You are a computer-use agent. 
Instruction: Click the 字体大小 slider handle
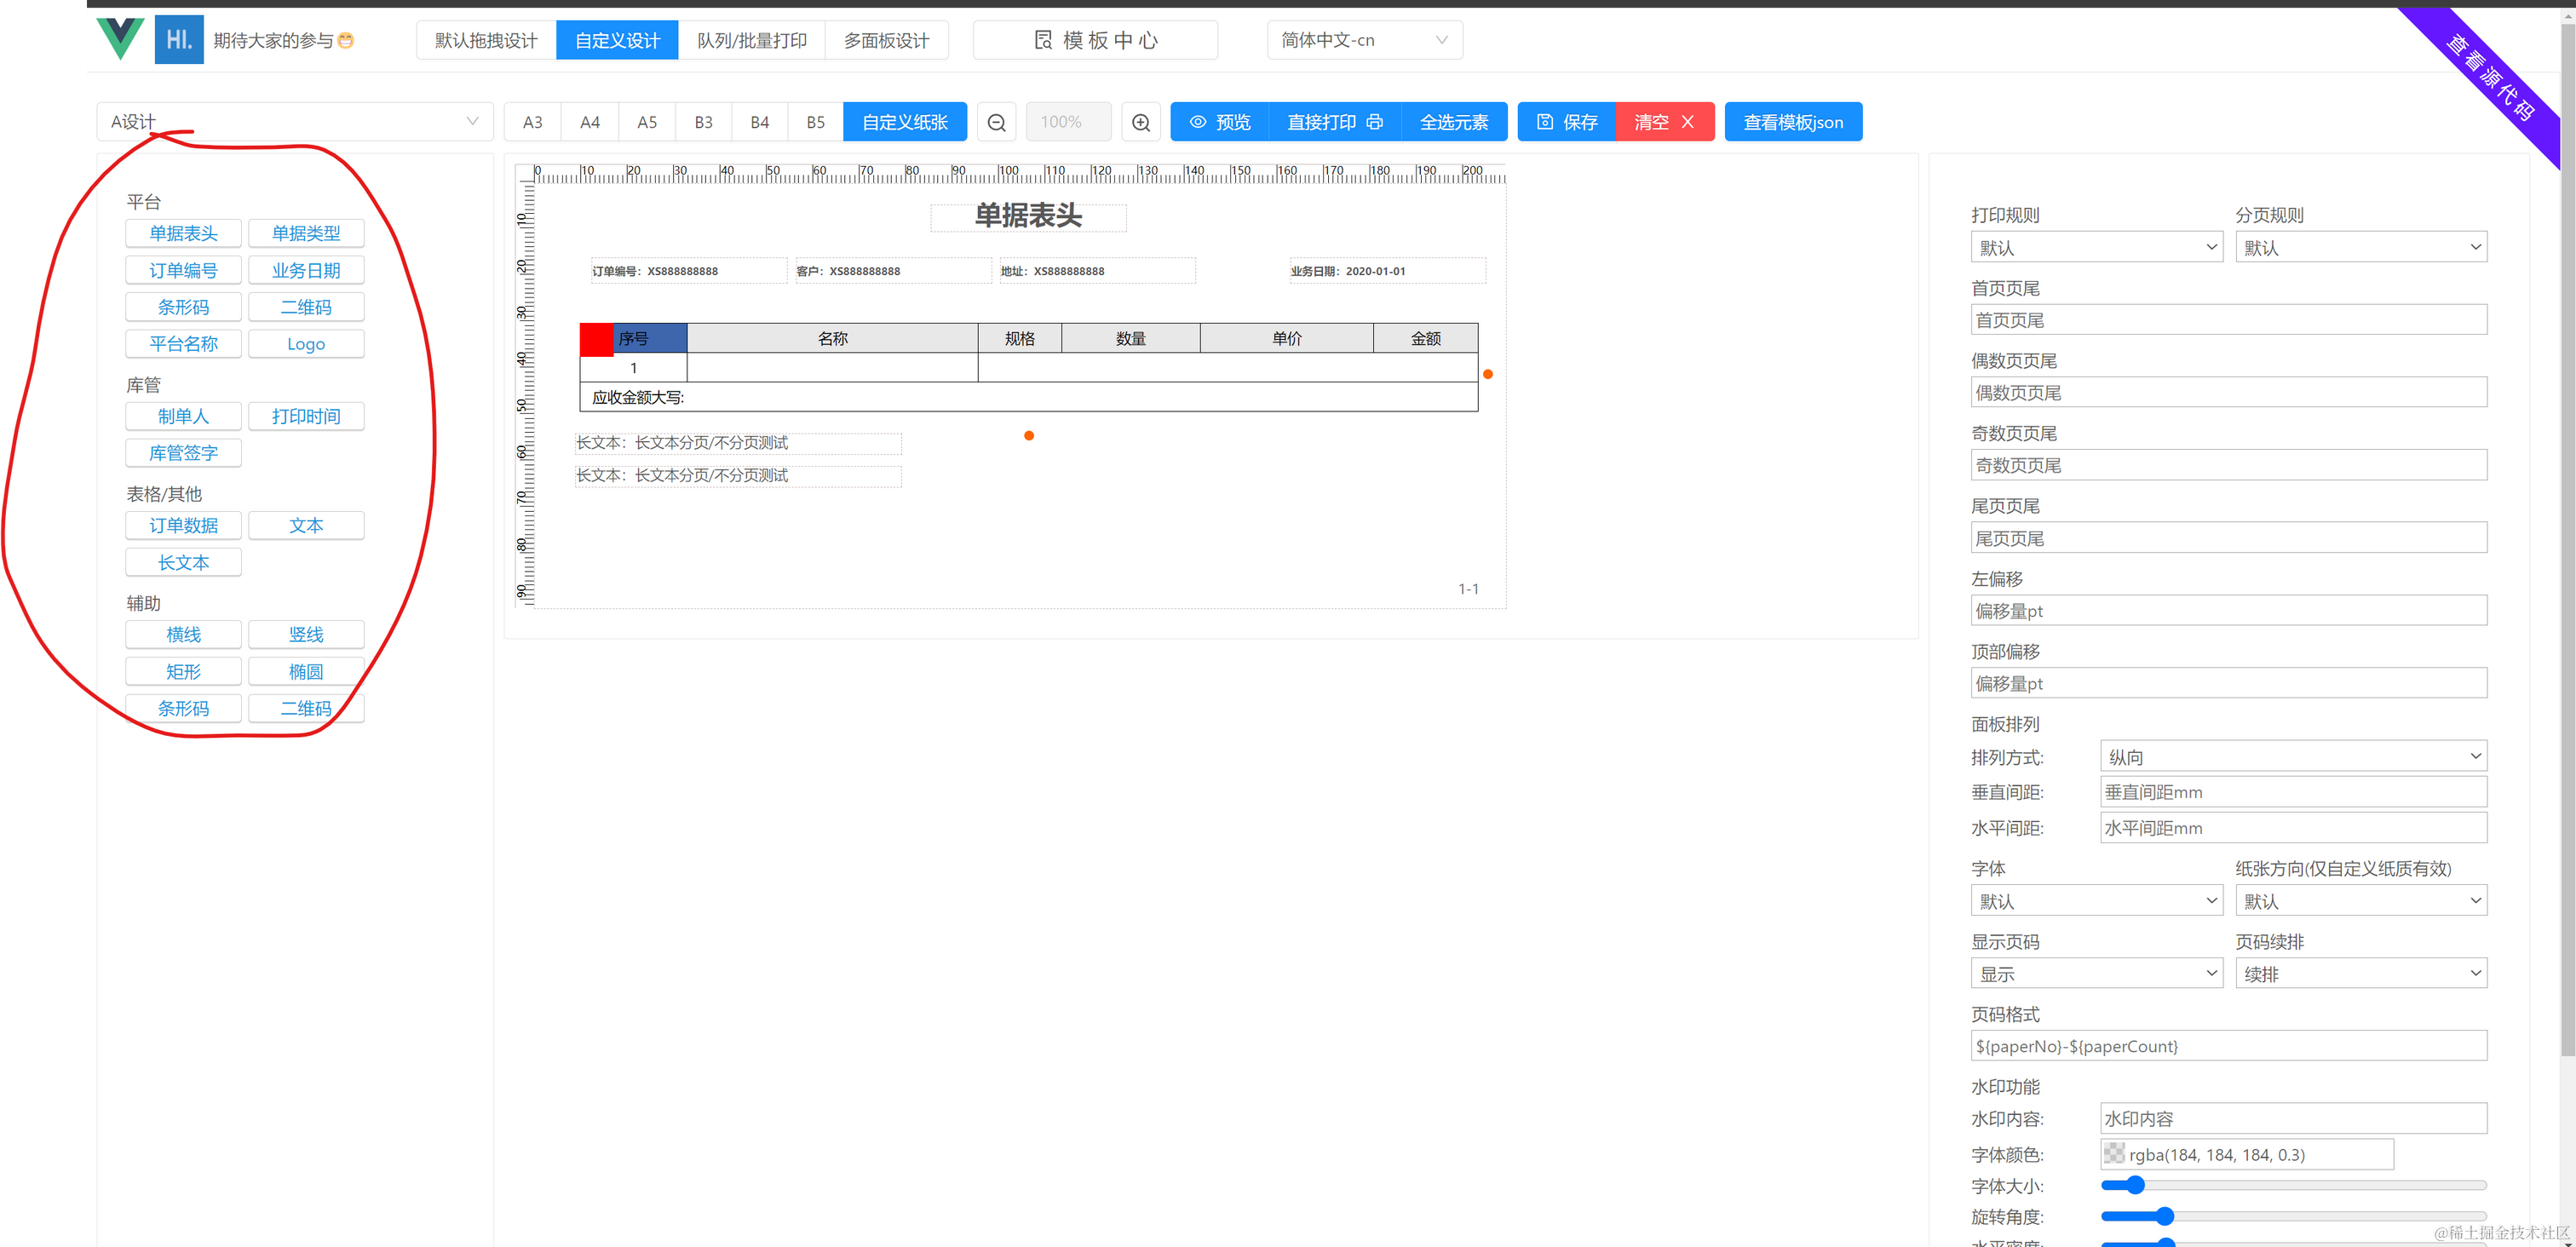pos(2135,1185)
